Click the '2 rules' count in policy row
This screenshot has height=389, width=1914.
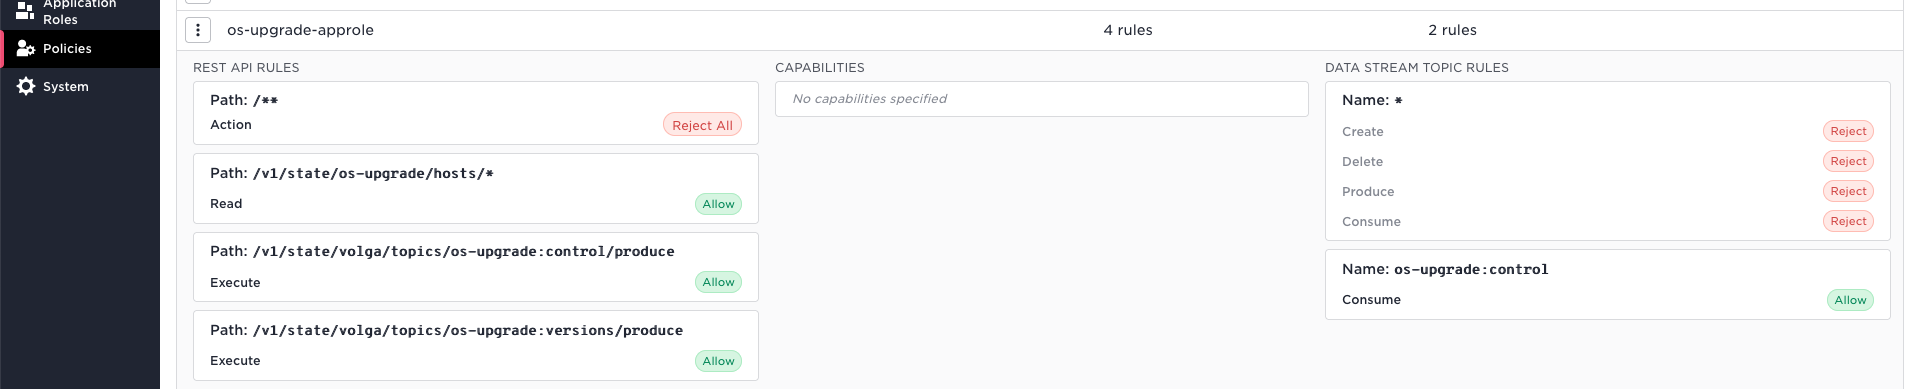1452,30
